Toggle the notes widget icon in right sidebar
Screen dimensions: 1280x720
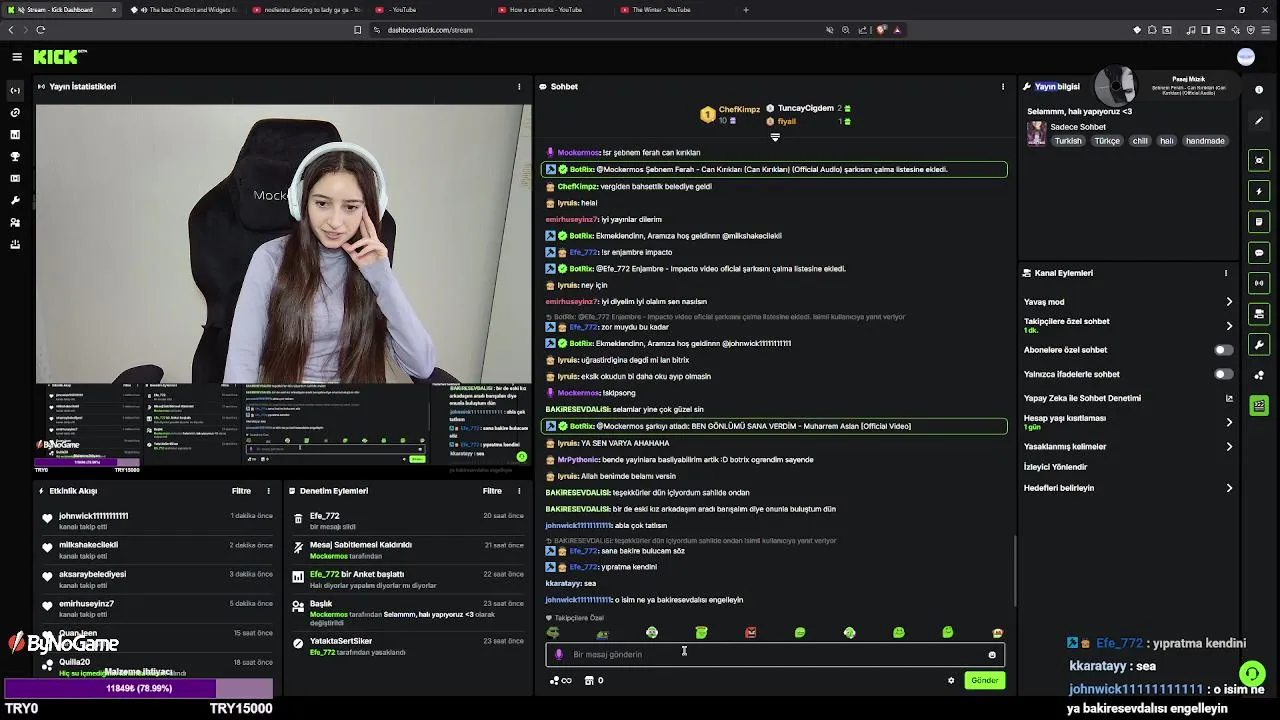pyautogui.click(x=1259, y=222)
